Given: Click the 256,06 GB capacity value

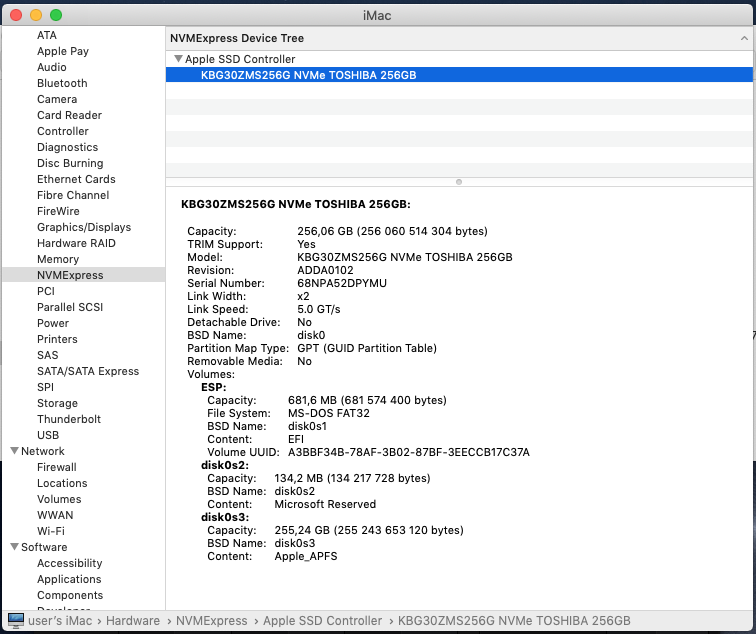Looking at the screenshot, I should (392, 231).
